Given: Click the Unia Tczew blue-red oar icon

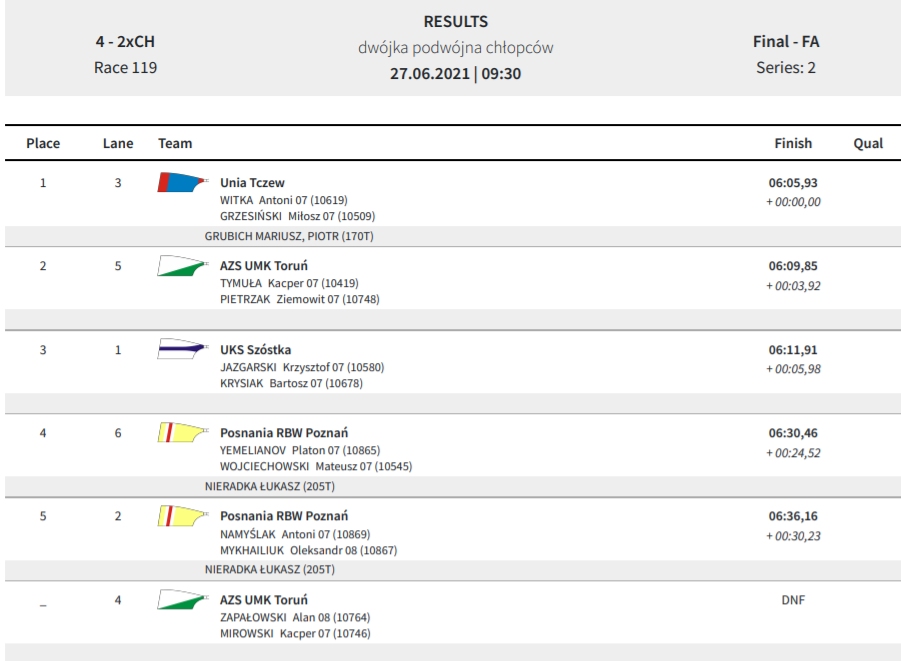Looking at the screenshot, I should (x=183, y=182).
